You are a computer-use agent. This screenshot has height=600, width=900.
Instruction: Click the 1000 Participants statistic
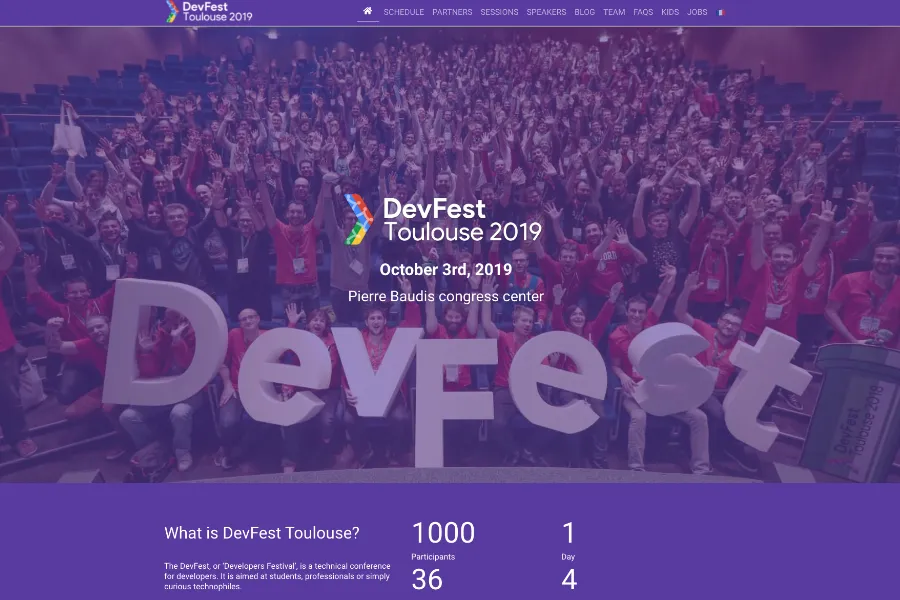[x=443, y=540]
